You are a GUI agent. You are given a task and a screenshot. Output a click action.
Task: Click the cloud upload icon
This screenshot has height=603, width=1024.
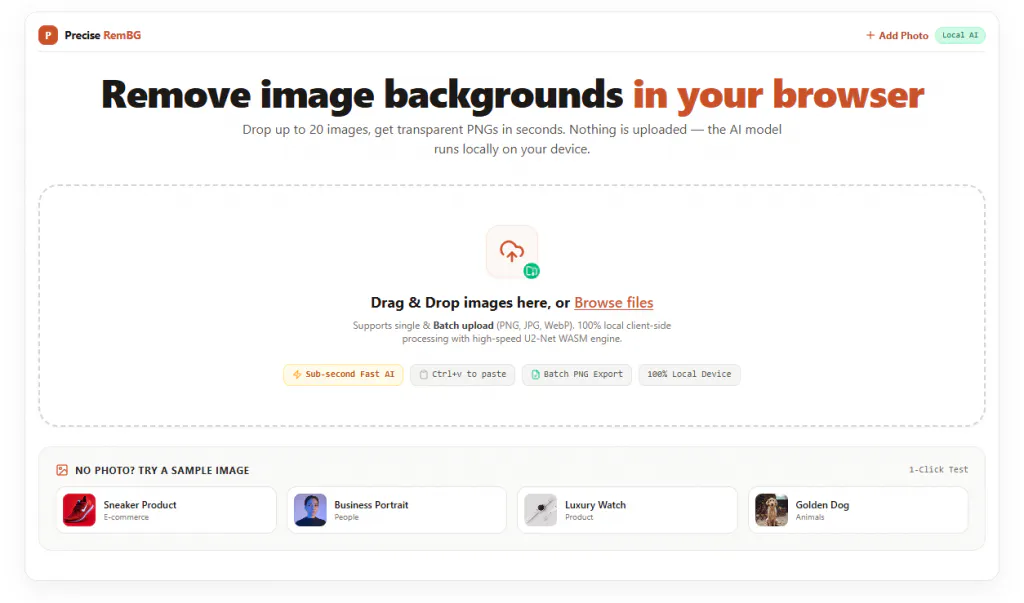pos(511,251)
